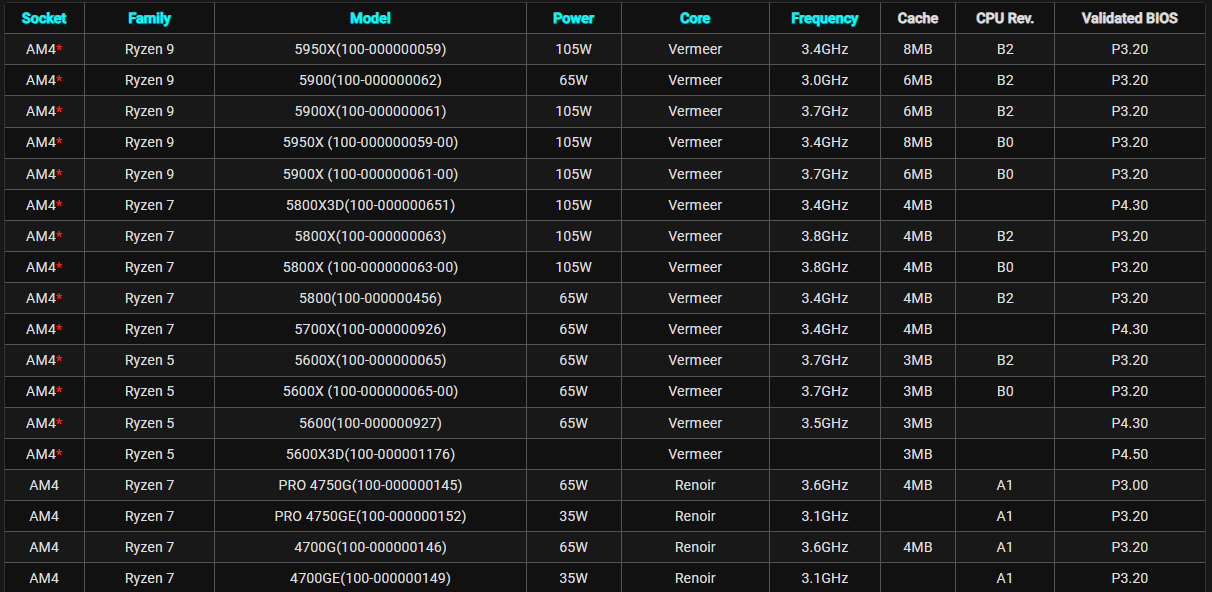The width and height of the screenshot is (1212, 592).
Task: Click P4.30 BIOS in the 5800X3D row
Action: tap(1130, 205)
